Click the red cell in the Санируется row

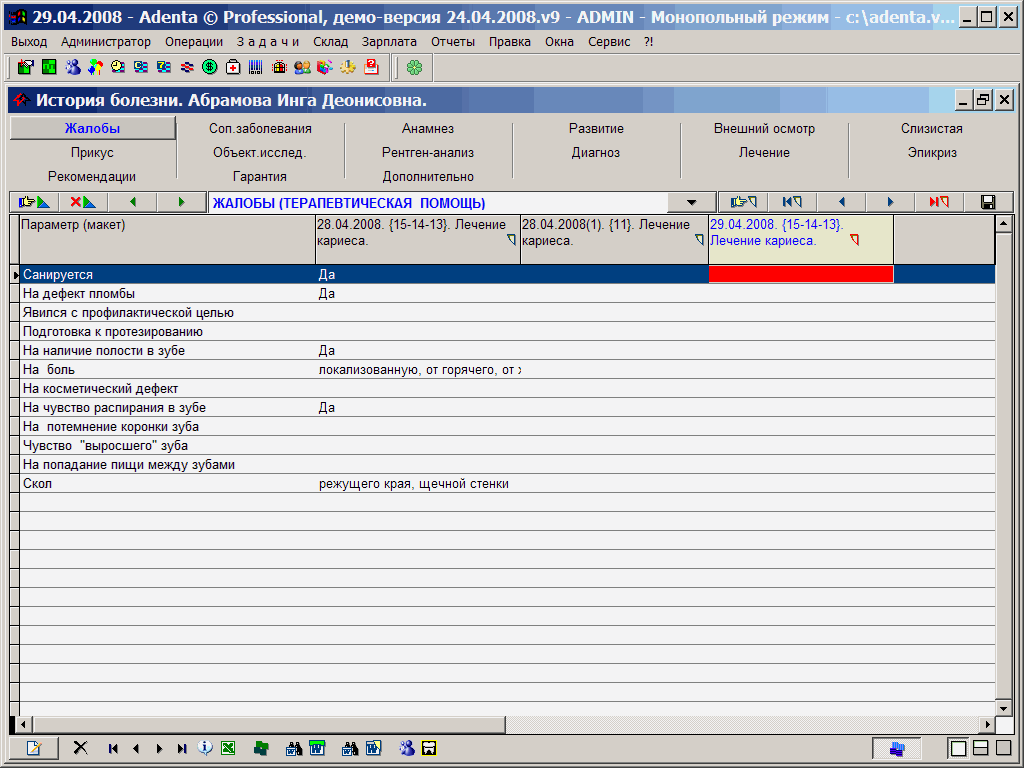tap(800, 274)
